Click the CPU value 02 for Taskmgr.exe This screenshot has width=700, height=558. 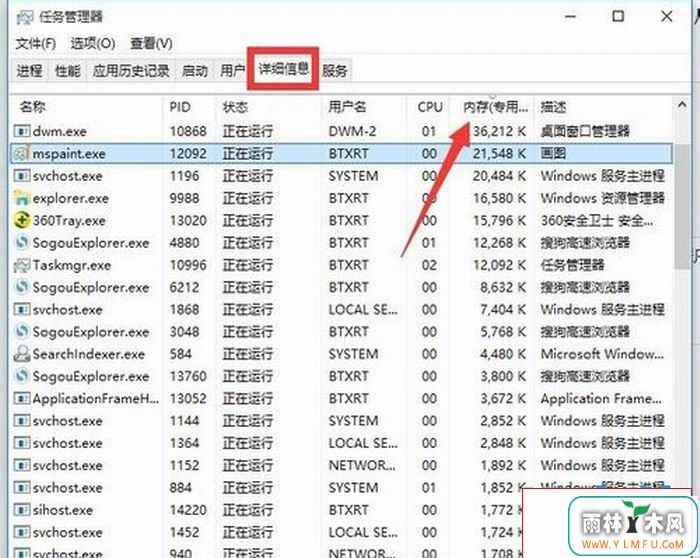tap(429, 265)
